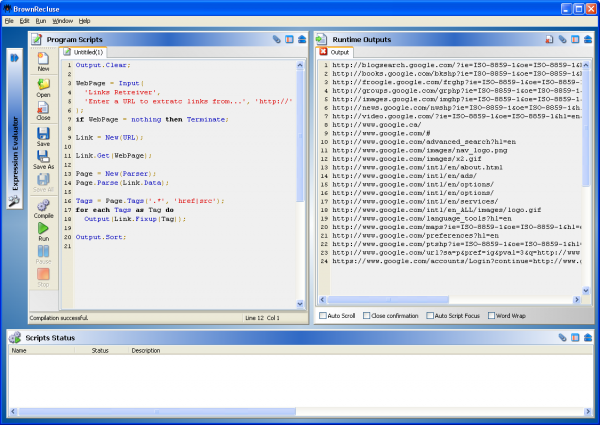Image resolution: width=600 pixels, height=425 pixels.
Task: Expand the Expression Evaluator side panel arrow
Action: coord(15,59)
